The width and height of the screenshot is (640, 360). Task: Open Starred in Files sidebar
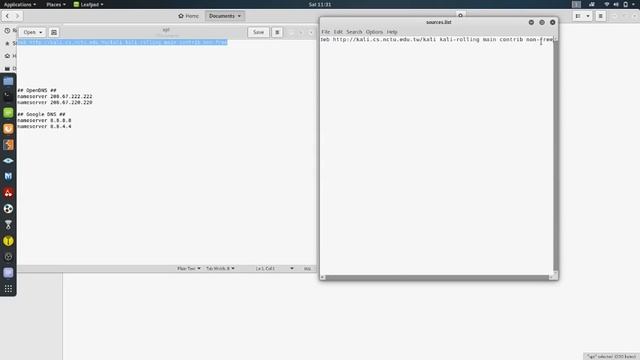pos(11,43)
